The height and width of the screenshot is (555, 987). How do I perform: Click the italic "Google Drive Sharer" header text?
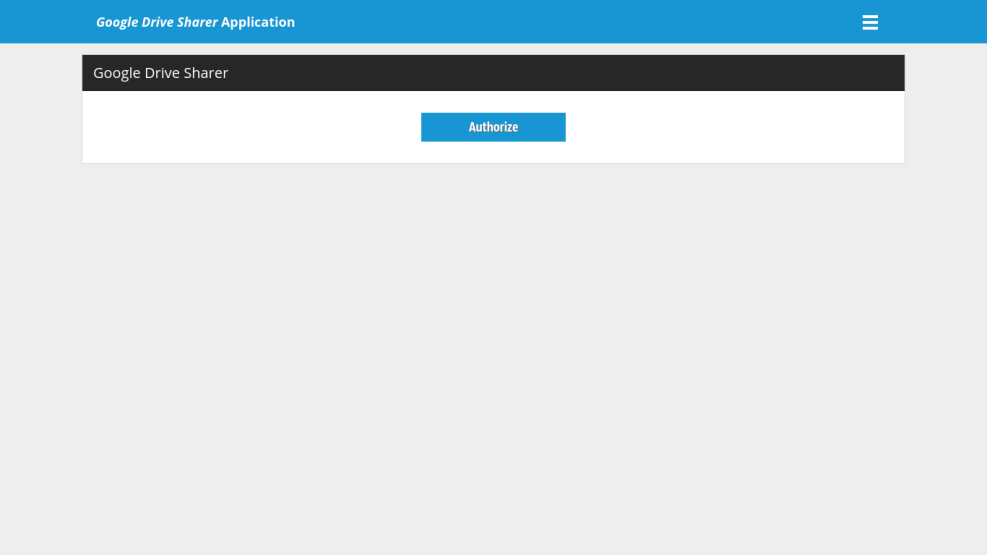point(156,22)
